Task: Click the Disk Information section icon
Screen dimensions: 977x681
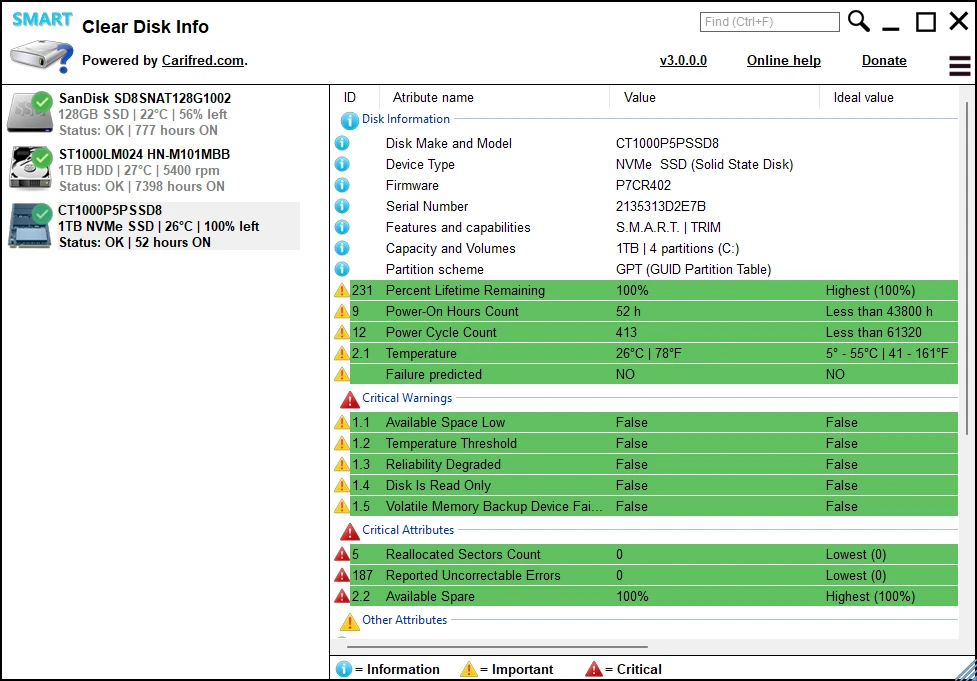Action: [350, 120]
